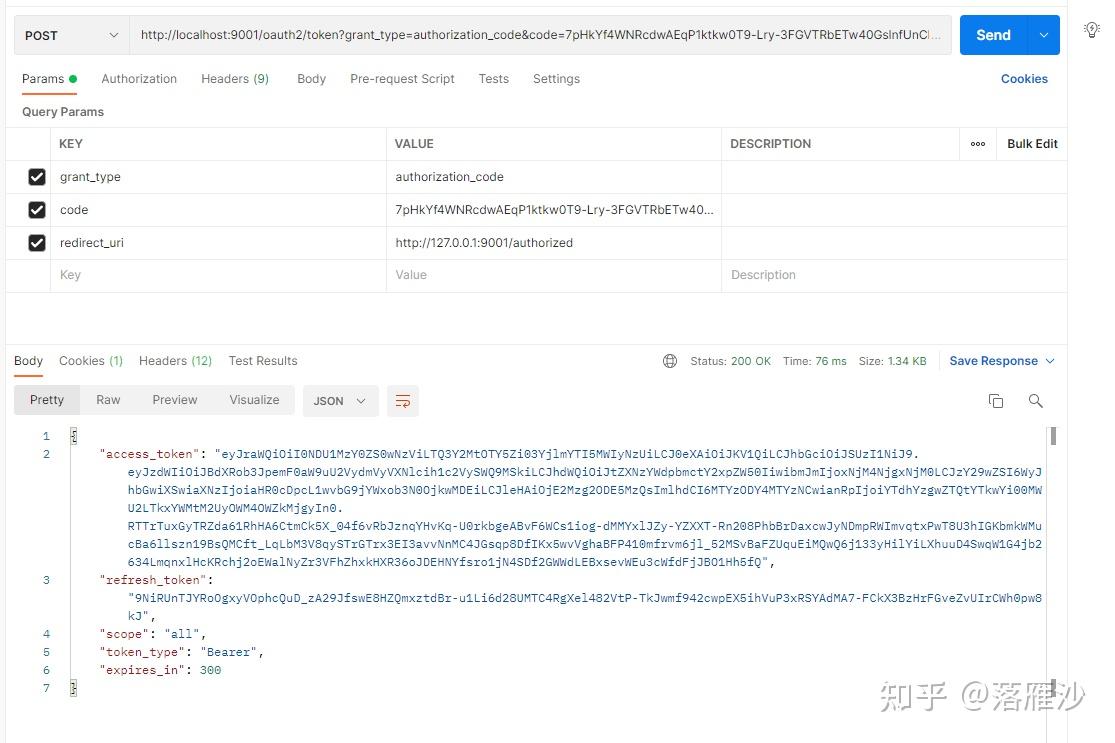This screenshot has width=1115, height=743.
Task: Open the Save Response dropdown
Action: (x=1001, y=361)
